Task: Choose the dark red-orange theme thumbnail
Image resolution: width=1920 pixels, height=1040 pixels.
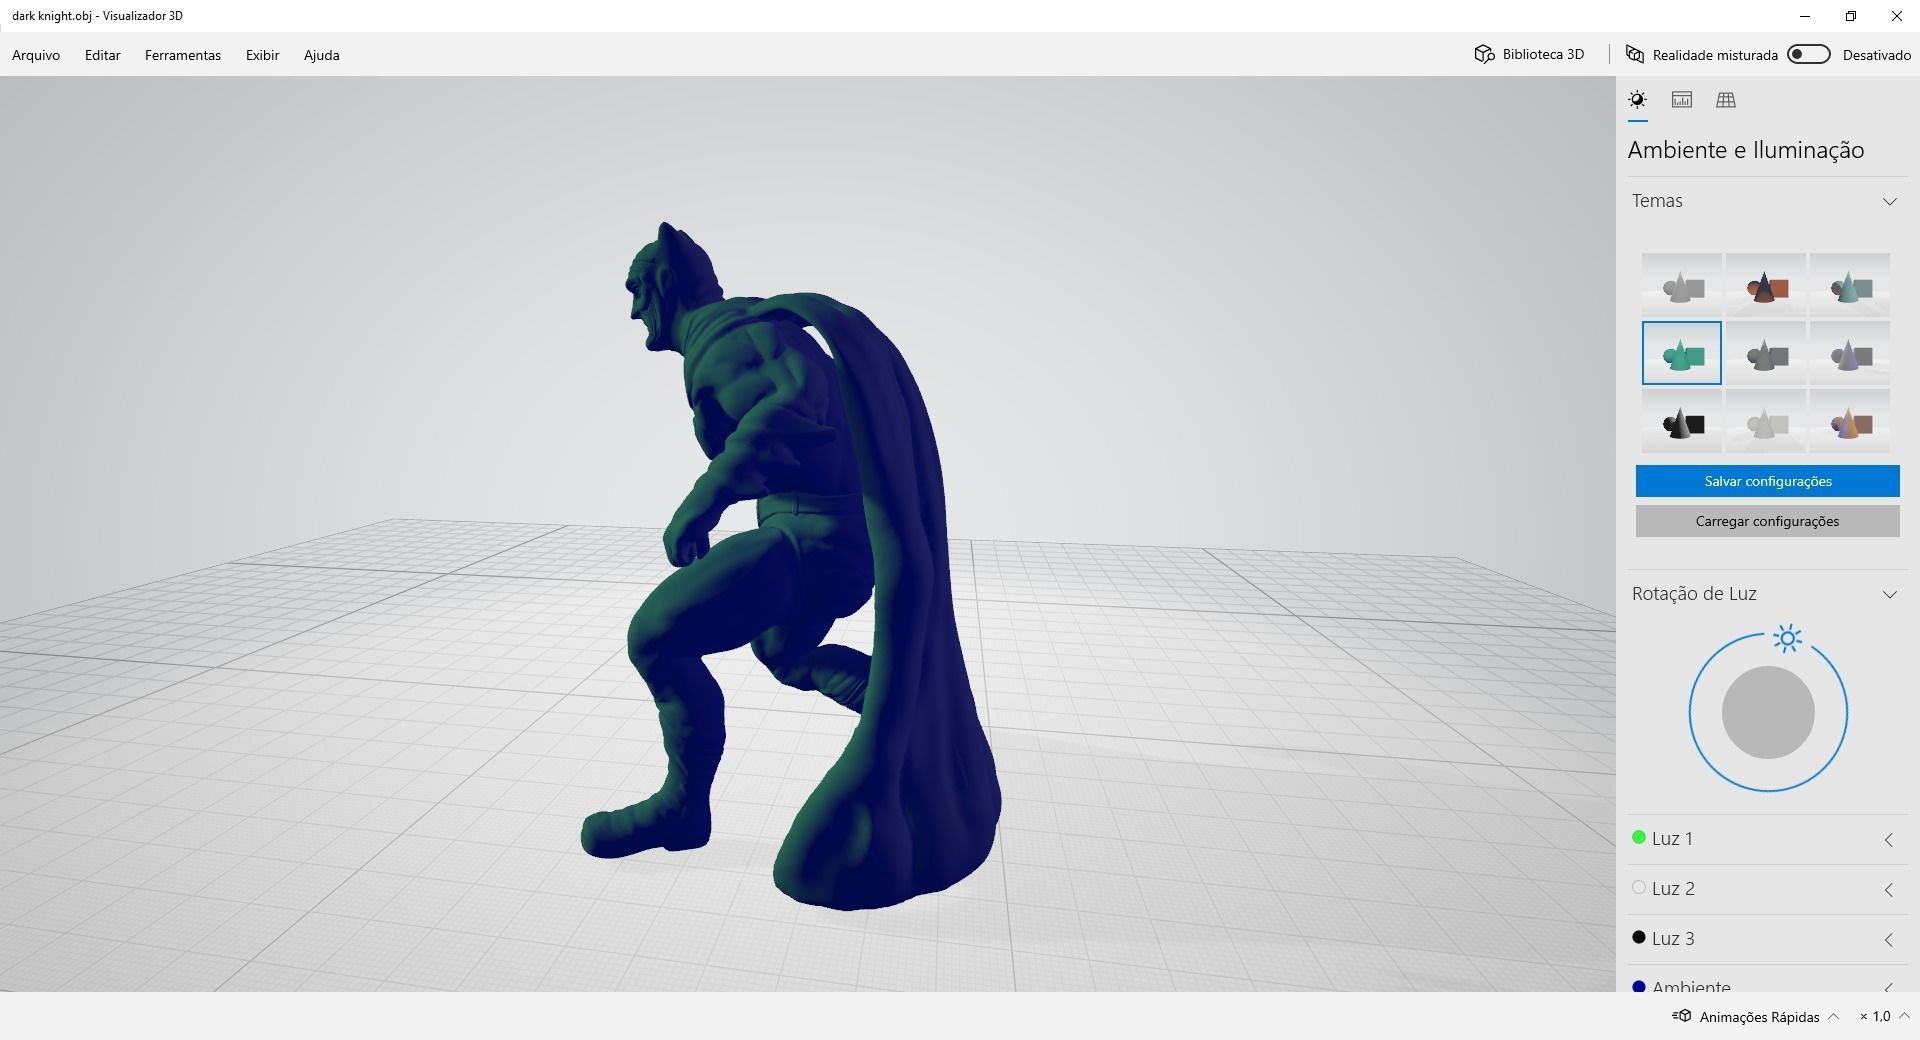Action: tap(1766, 285)
